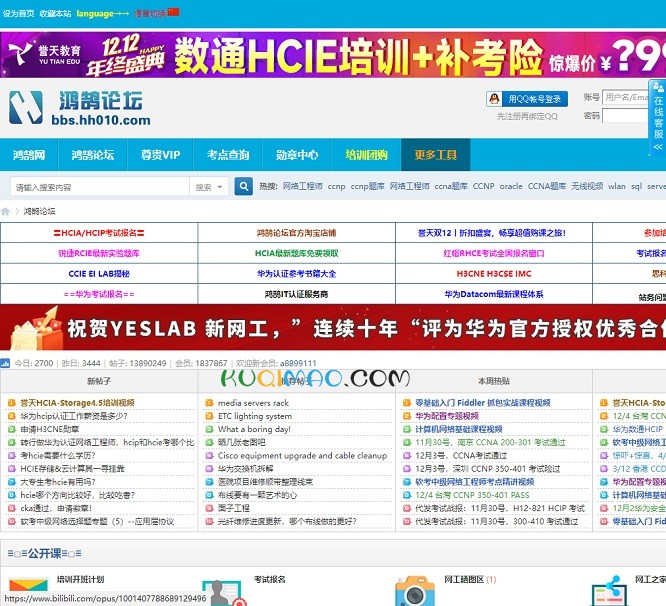Click the home breadcrumb icon

6,211
